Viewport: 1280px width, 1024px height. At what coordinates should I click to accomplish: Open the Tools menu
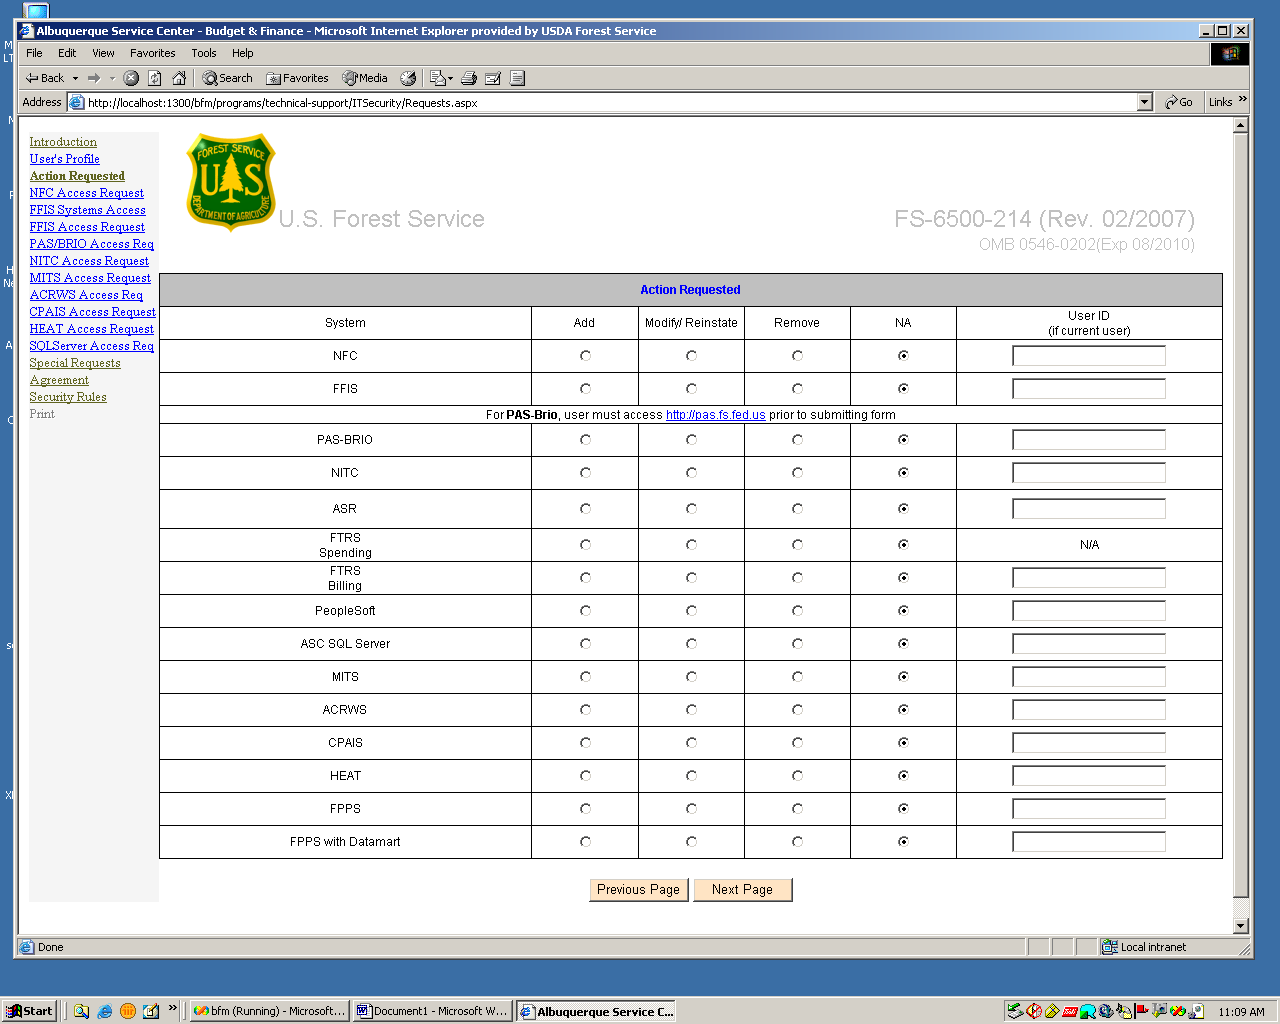click(x=204, y=53)
